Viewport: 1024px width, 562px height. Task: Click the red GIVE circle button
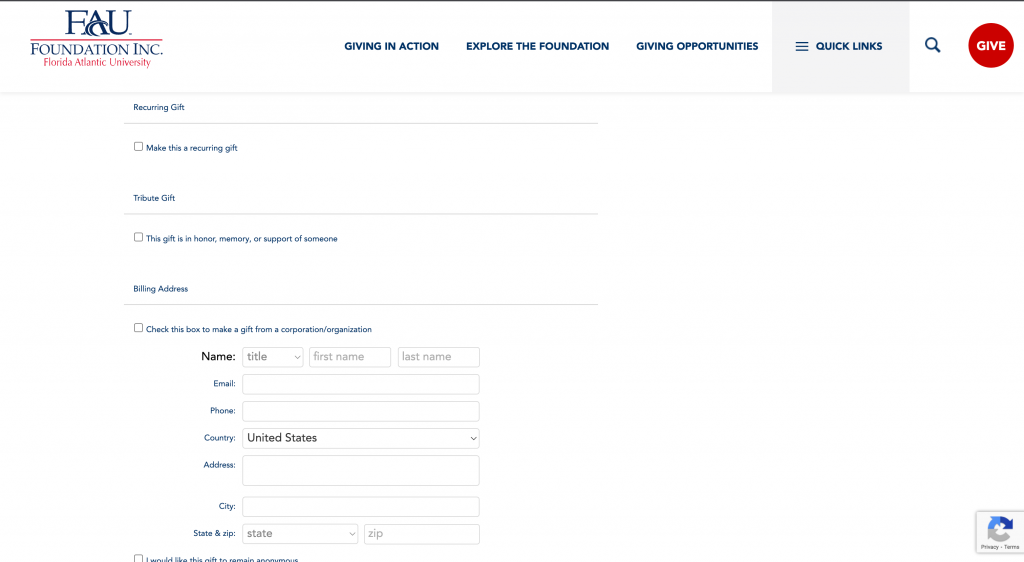990,46
